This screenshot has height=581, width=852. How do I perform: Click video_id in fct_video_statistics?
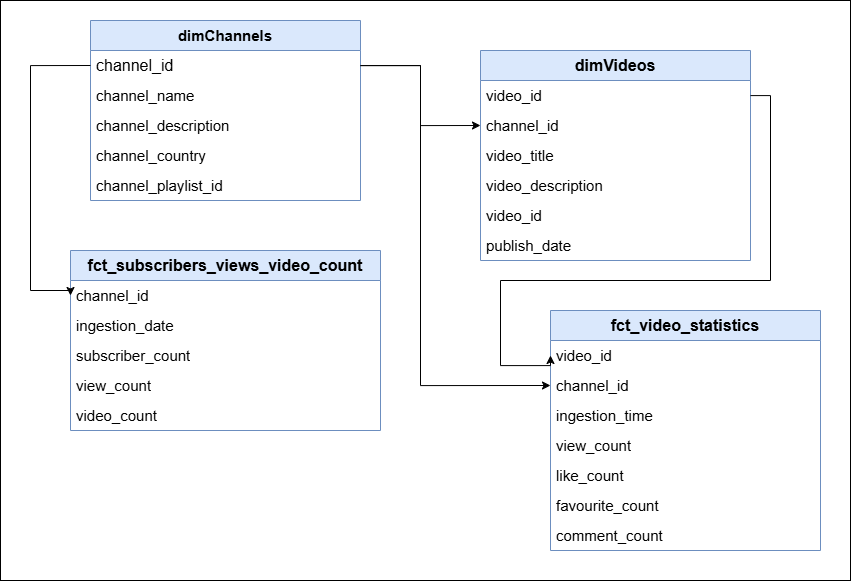(x=685, y=355)
